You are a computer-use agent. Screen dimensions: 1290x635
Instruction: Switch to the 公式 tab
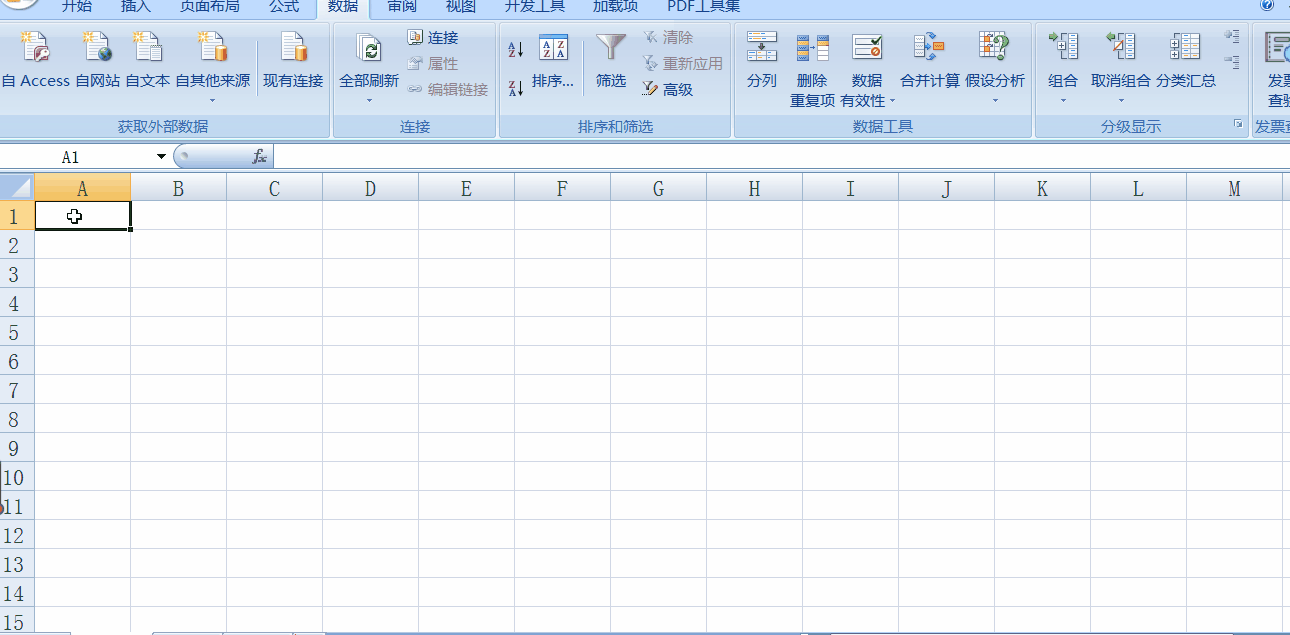click(284, 7)
